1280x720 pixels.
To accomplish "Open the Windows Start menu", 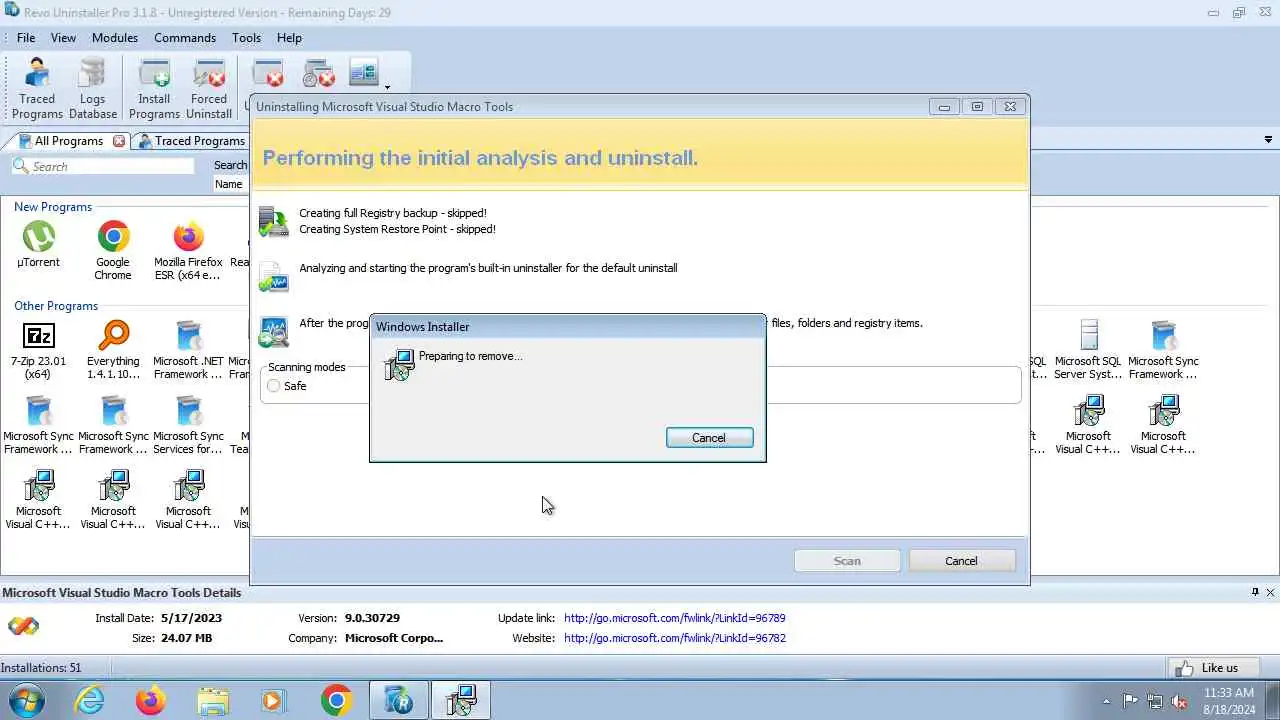I will (24, 700).
